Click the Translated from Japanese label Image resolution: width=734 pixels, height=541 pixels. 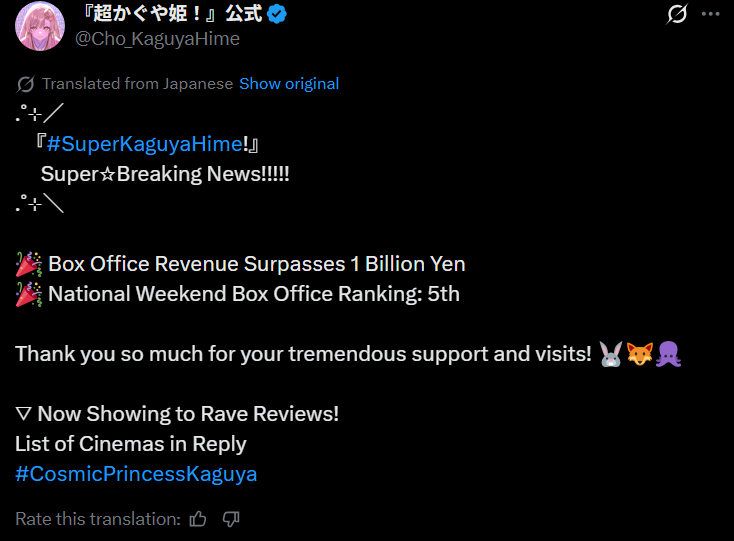click(x=138, y=84)
